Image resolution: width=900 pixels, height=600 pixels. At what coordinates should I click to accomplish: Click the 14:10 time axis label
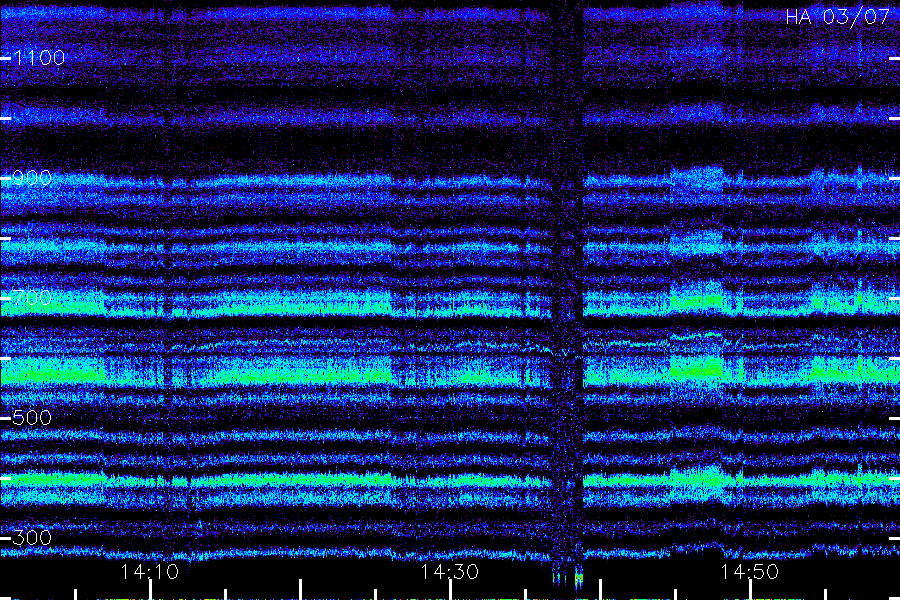coord(150,572)
